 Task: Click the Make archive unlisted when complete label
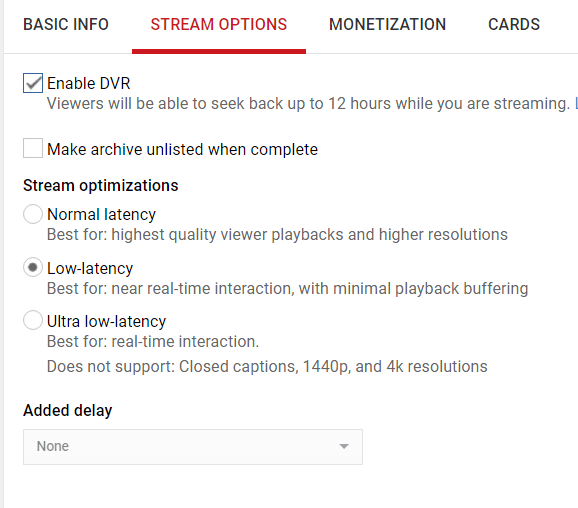pos(182,150)
